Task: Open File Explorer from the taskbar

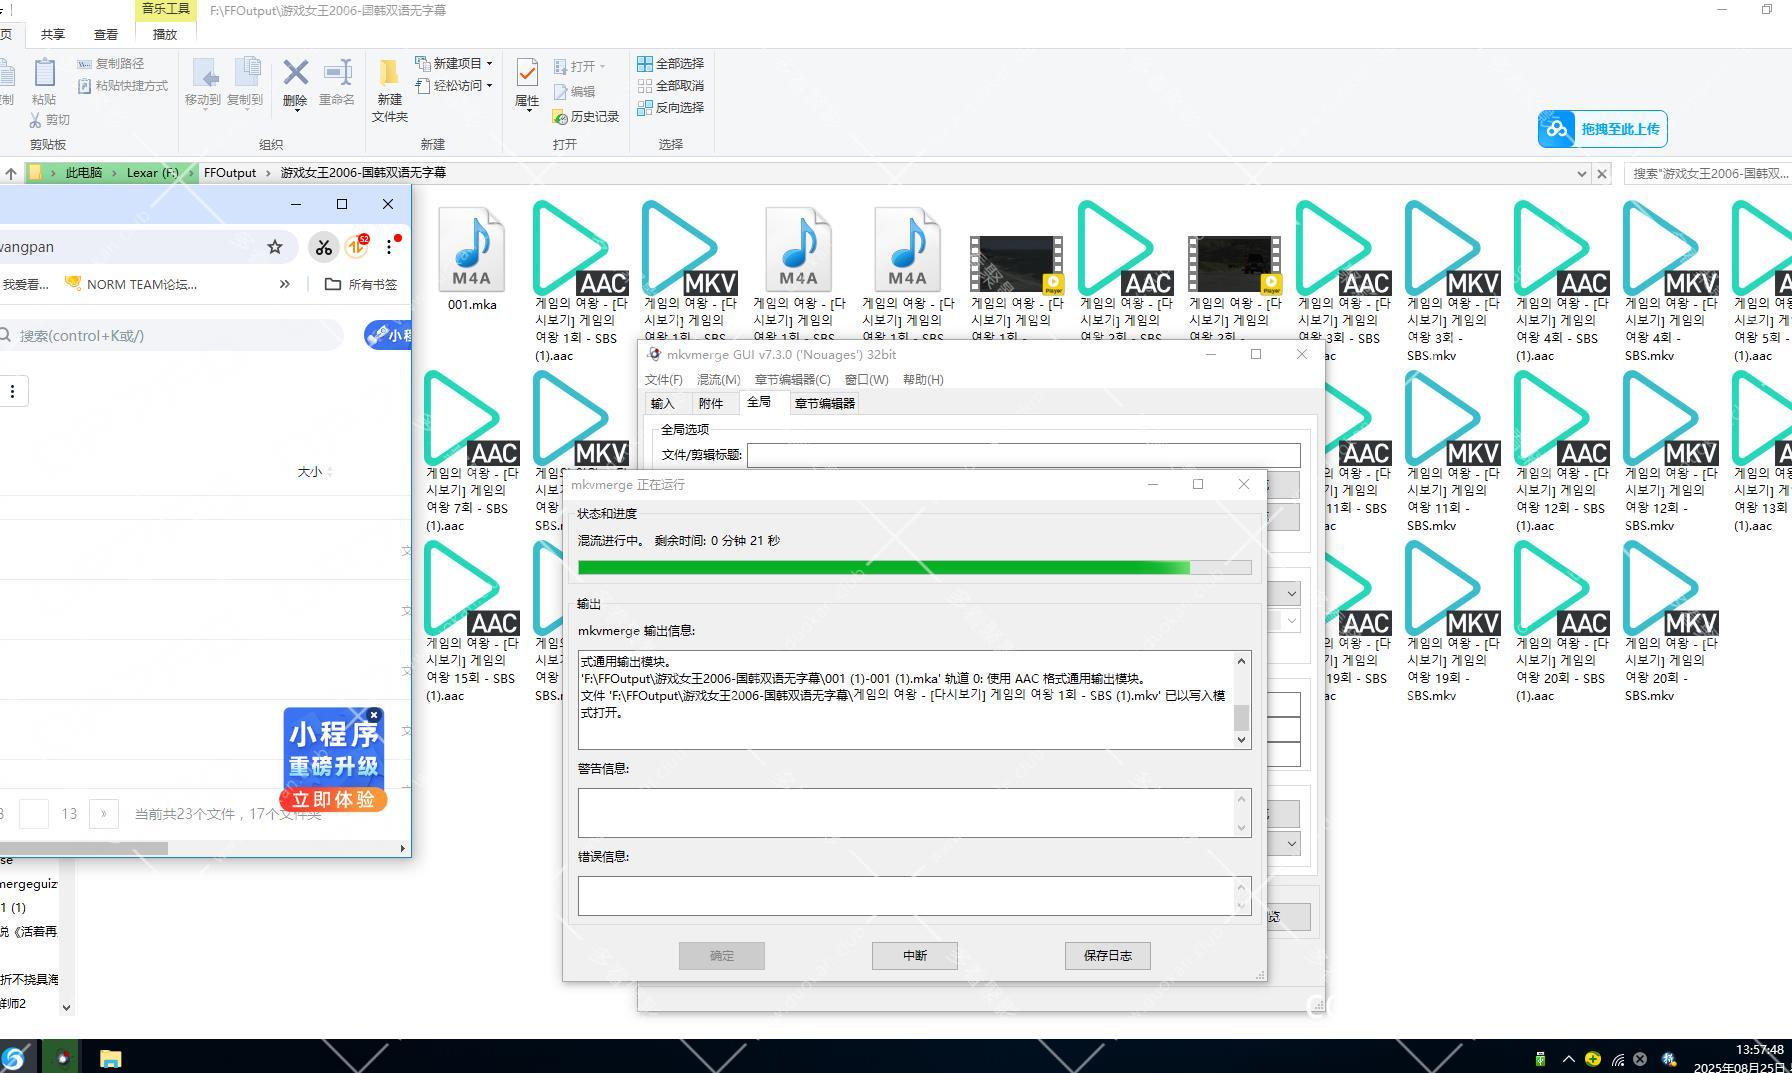Action: tap(110, 1057)
